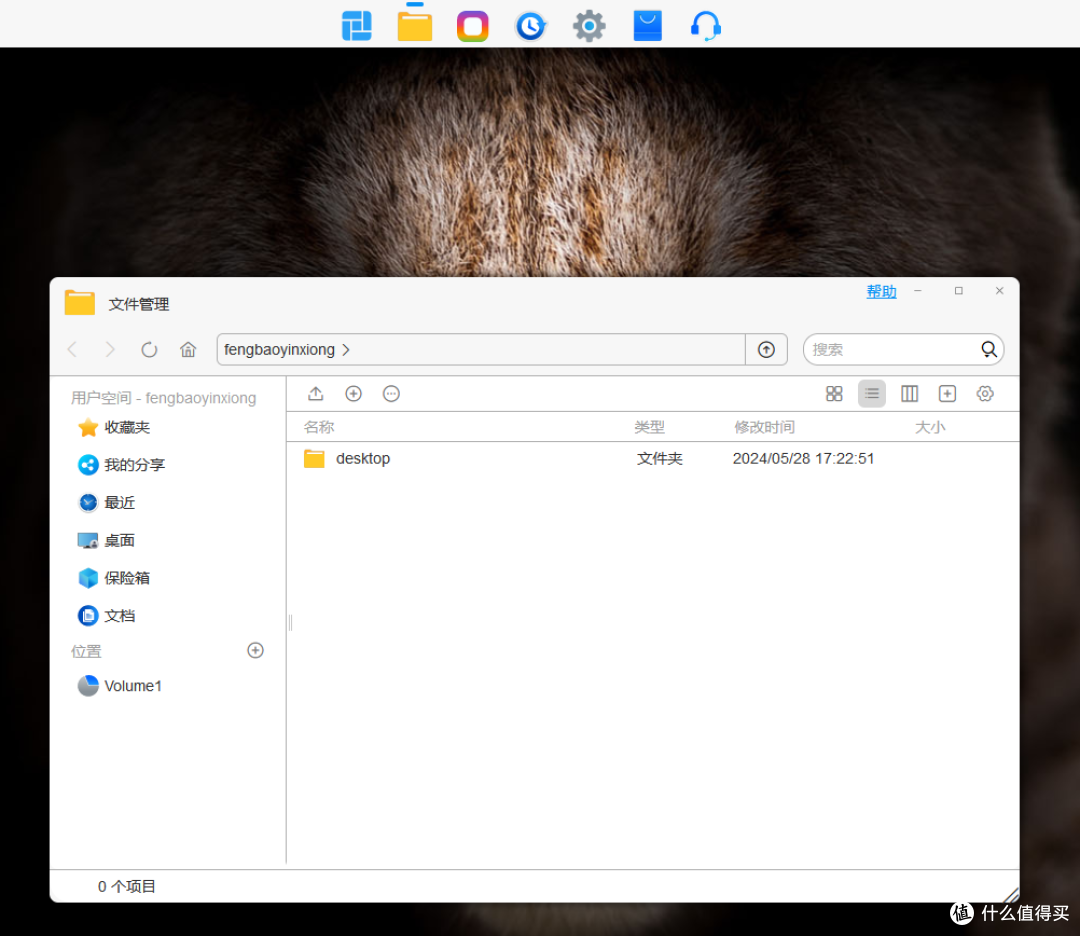1080x936 pixels.
Task: Open 文档 documents in sidebar
Action: click(x=106, y=615)
